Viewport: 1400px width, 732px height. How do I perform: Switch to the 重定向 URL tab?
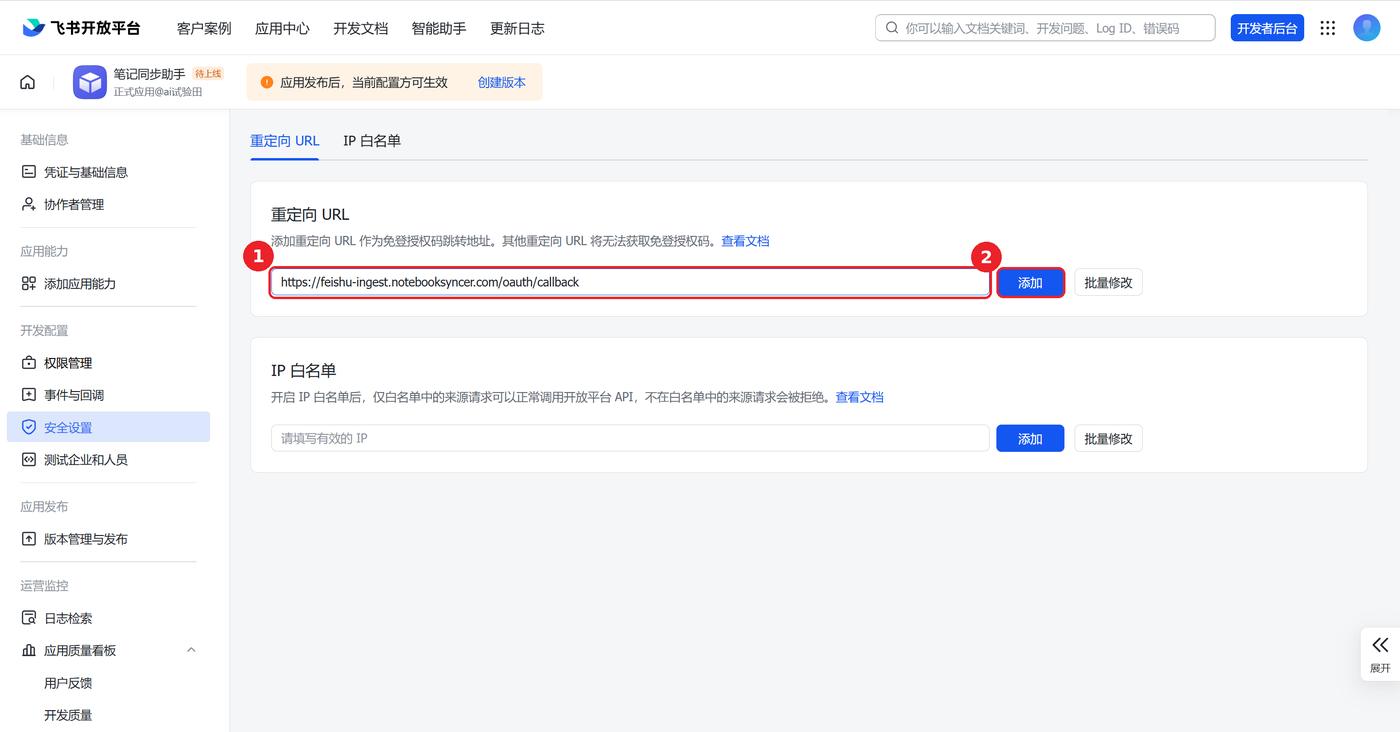pyautogui.click(x=285, y=141)
